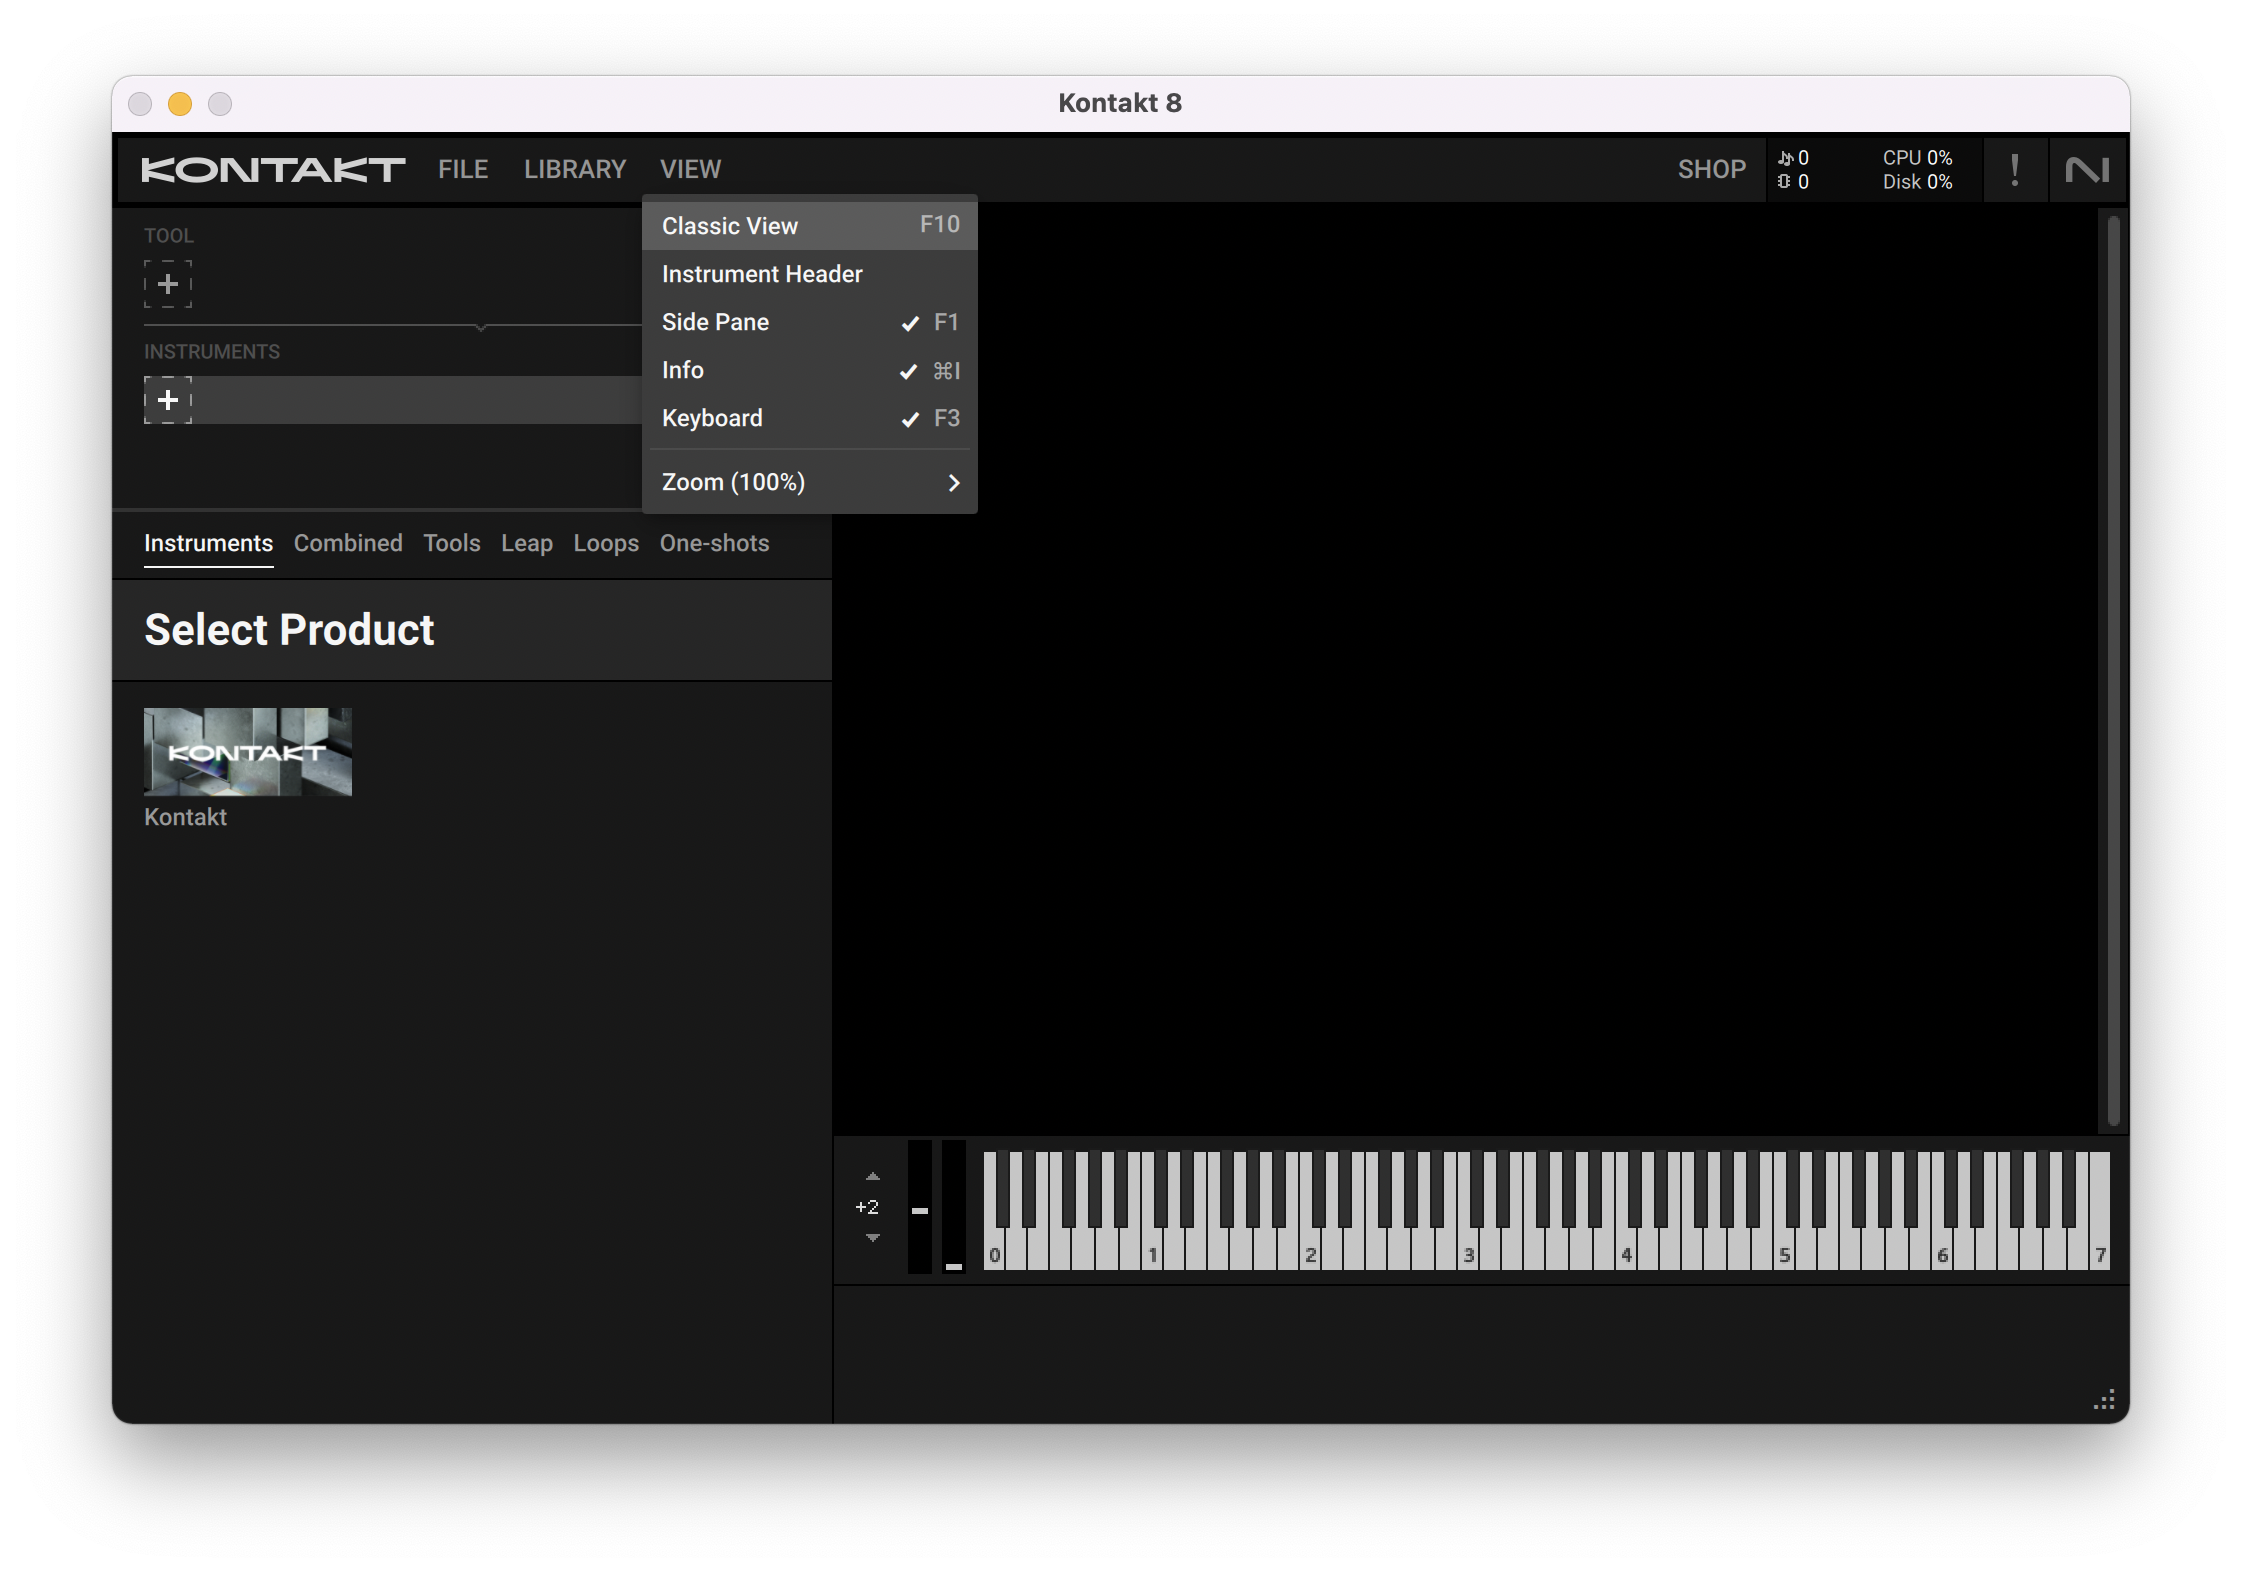The width and height of the screenshot is (2242, 1572).
Task: Switch to the One-shots tab
Action: 714,543
